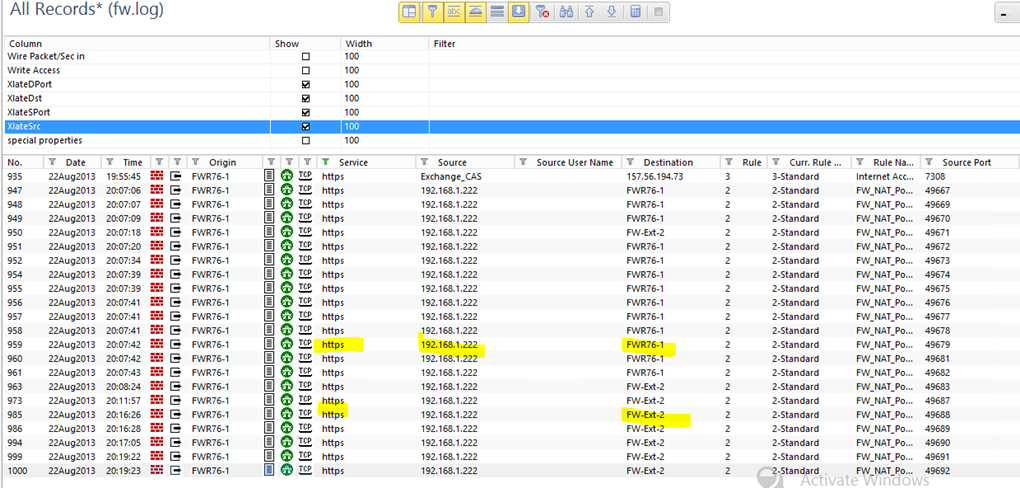Select the Exchange_CAS source cell
Screen dimensions: 1020x488
[x=451, y=176]
